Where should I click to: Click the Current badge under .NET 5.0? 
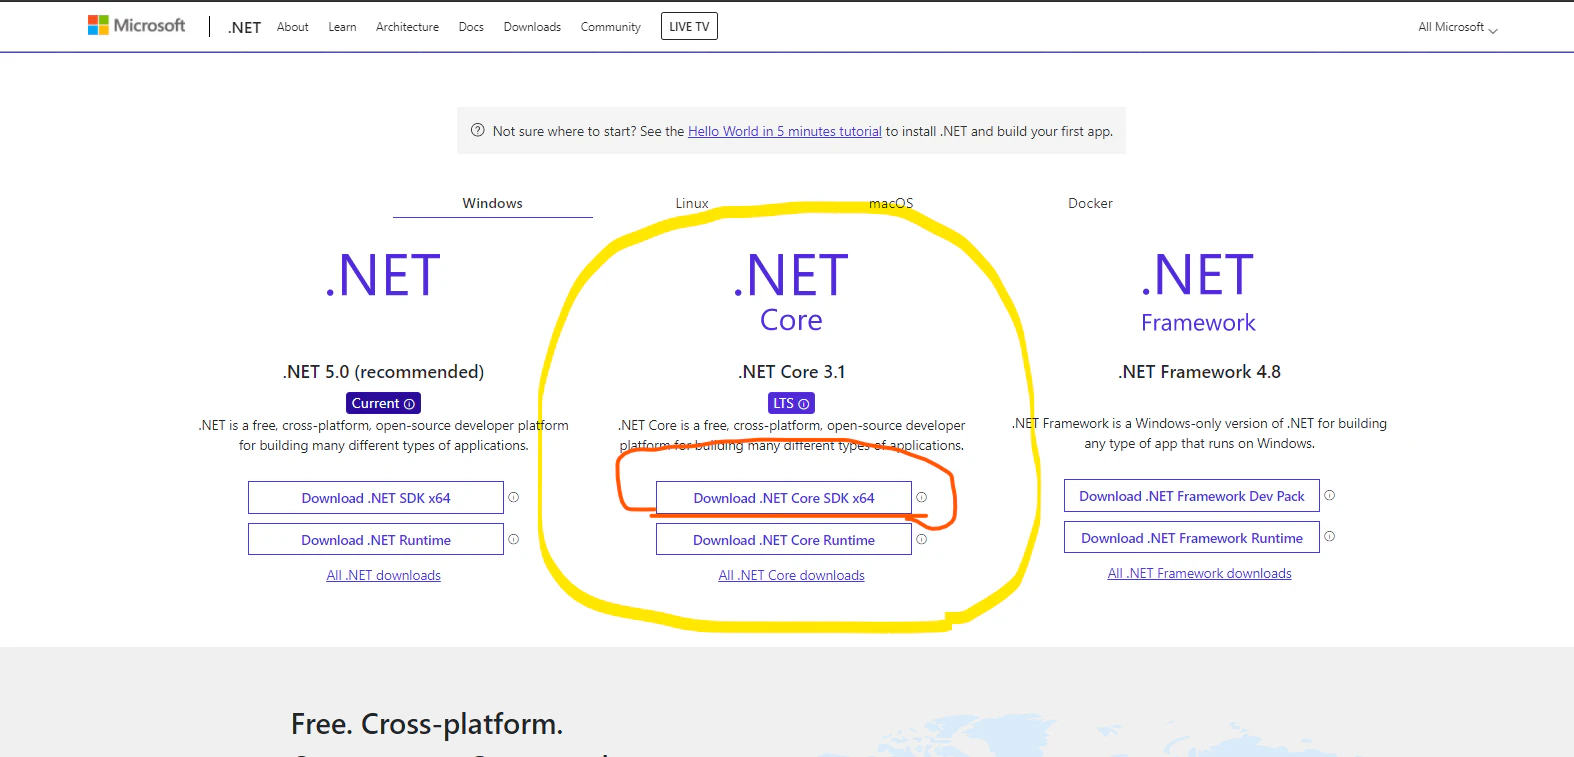click(x=383, y=403)
